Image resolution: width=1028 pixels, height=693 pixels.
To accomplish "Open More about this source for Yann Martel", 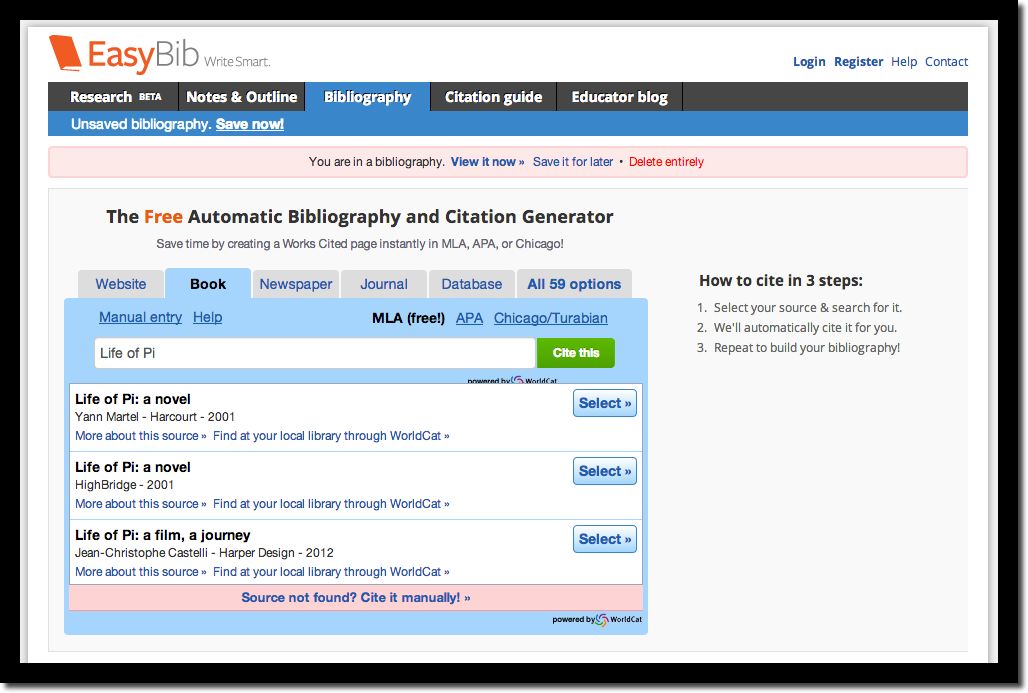I will (x=140, y=436).
